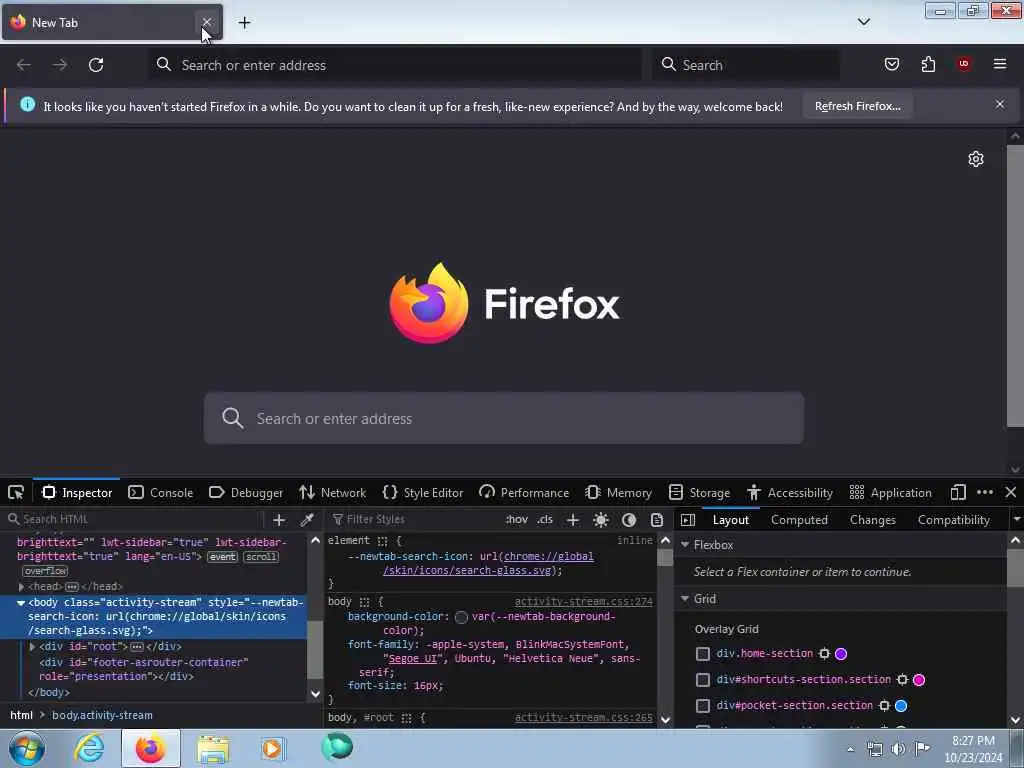
Task: Toggle dark color scheme simulation icon
Action: [x=629, y=520]
